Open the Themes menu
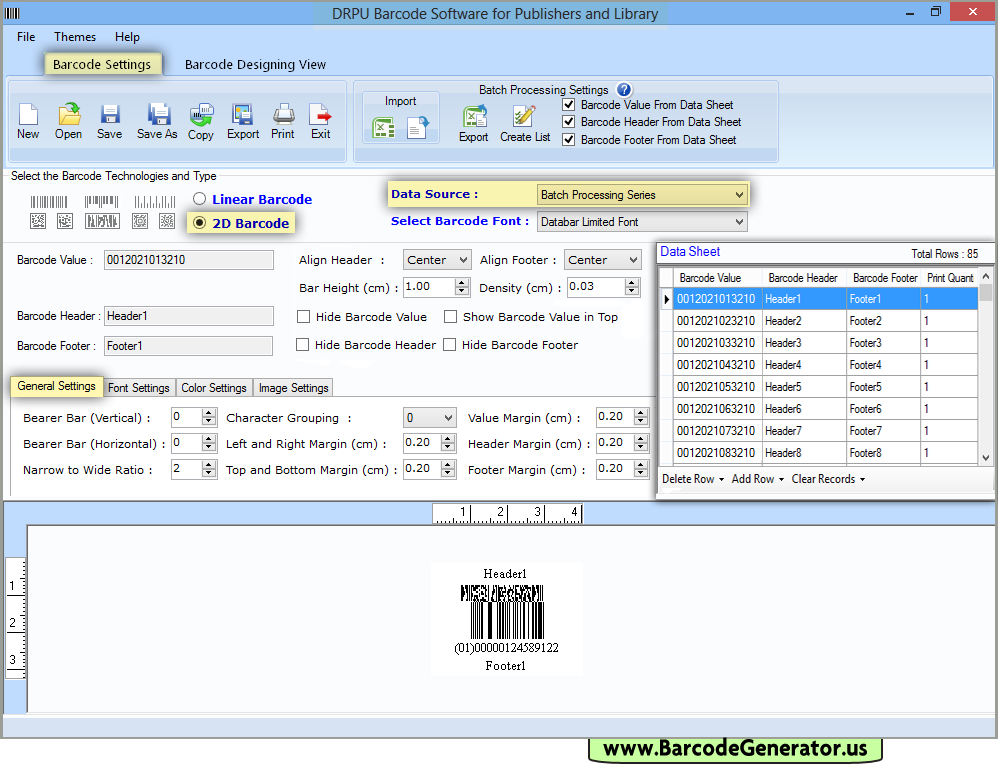The image size is (998, 770). click(74, 36)
